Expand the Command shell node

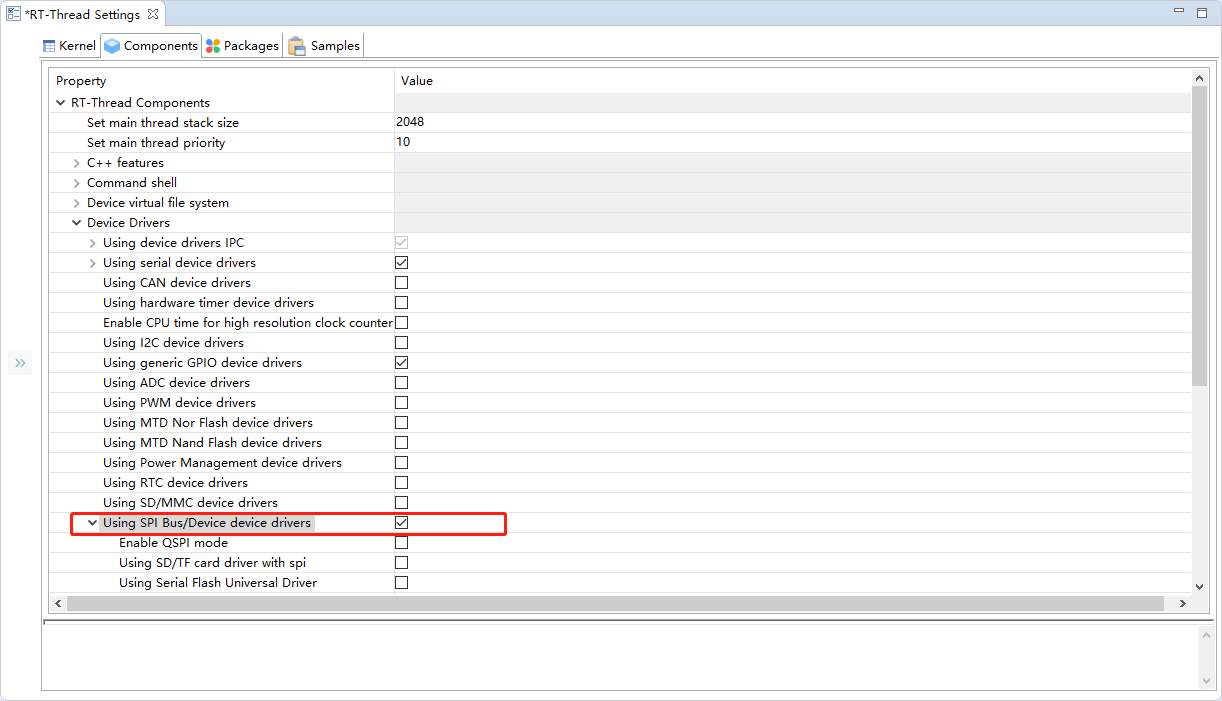(77, 183)
